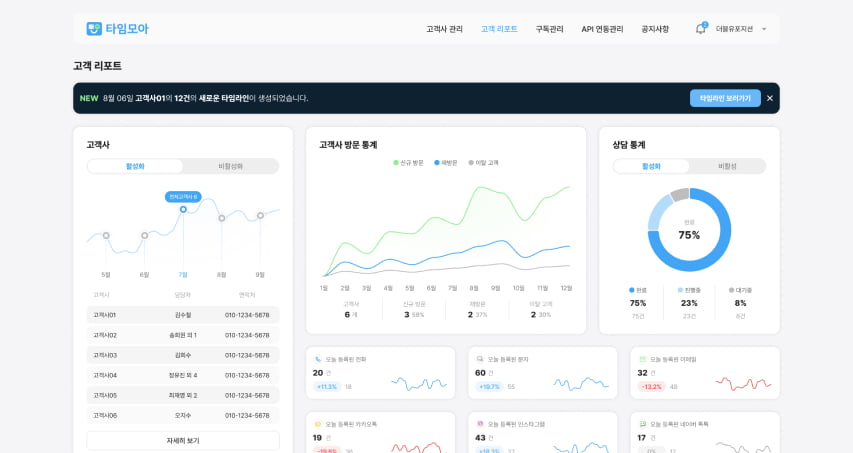Image resolution: width=853 pixels, height=453 pixels.
Task: Open the notification bell
Action: [700, 29]
